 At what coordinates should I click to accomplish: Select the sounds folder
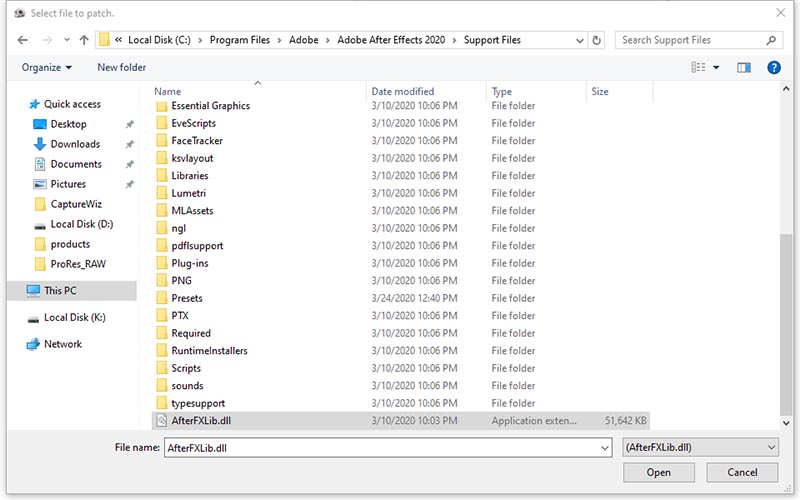point(187,386)
